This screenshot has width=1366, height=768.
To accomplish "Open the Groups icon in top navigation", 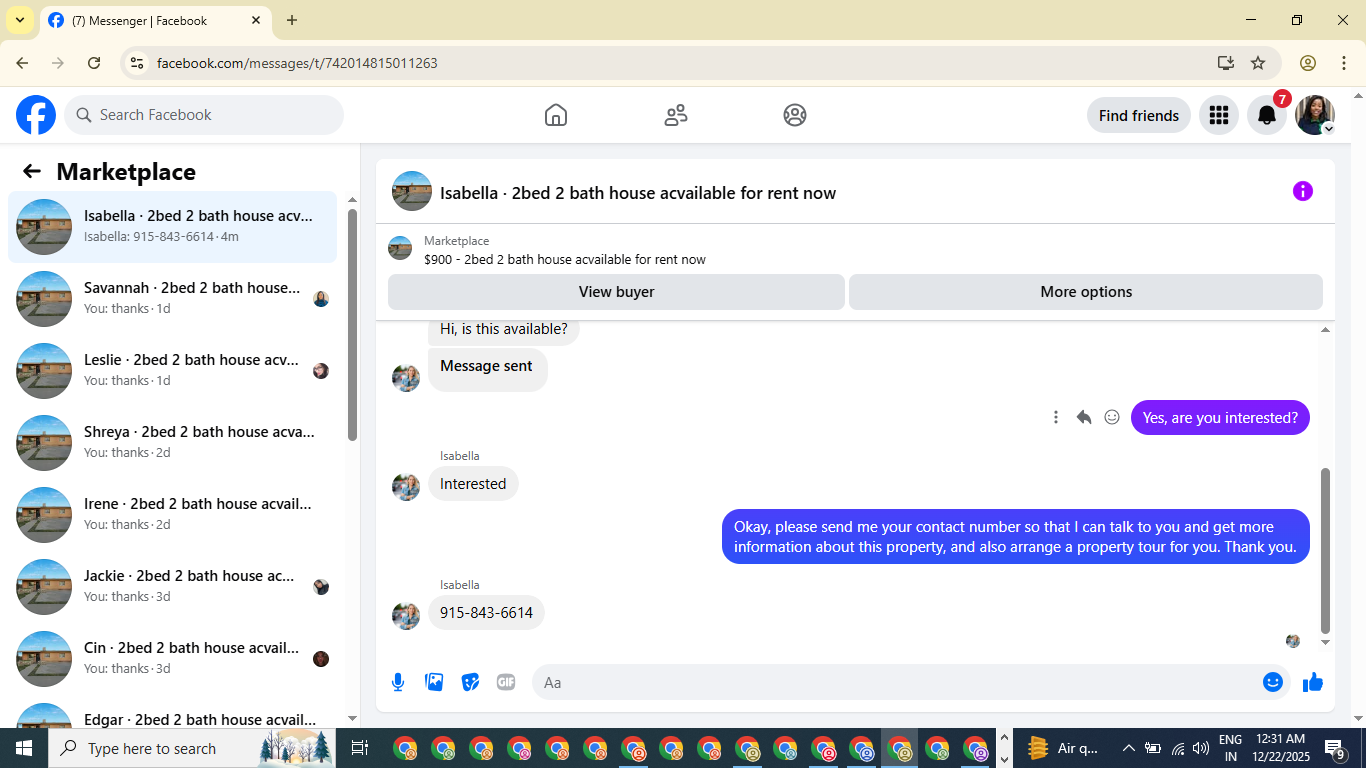I will tap(795, 115).
